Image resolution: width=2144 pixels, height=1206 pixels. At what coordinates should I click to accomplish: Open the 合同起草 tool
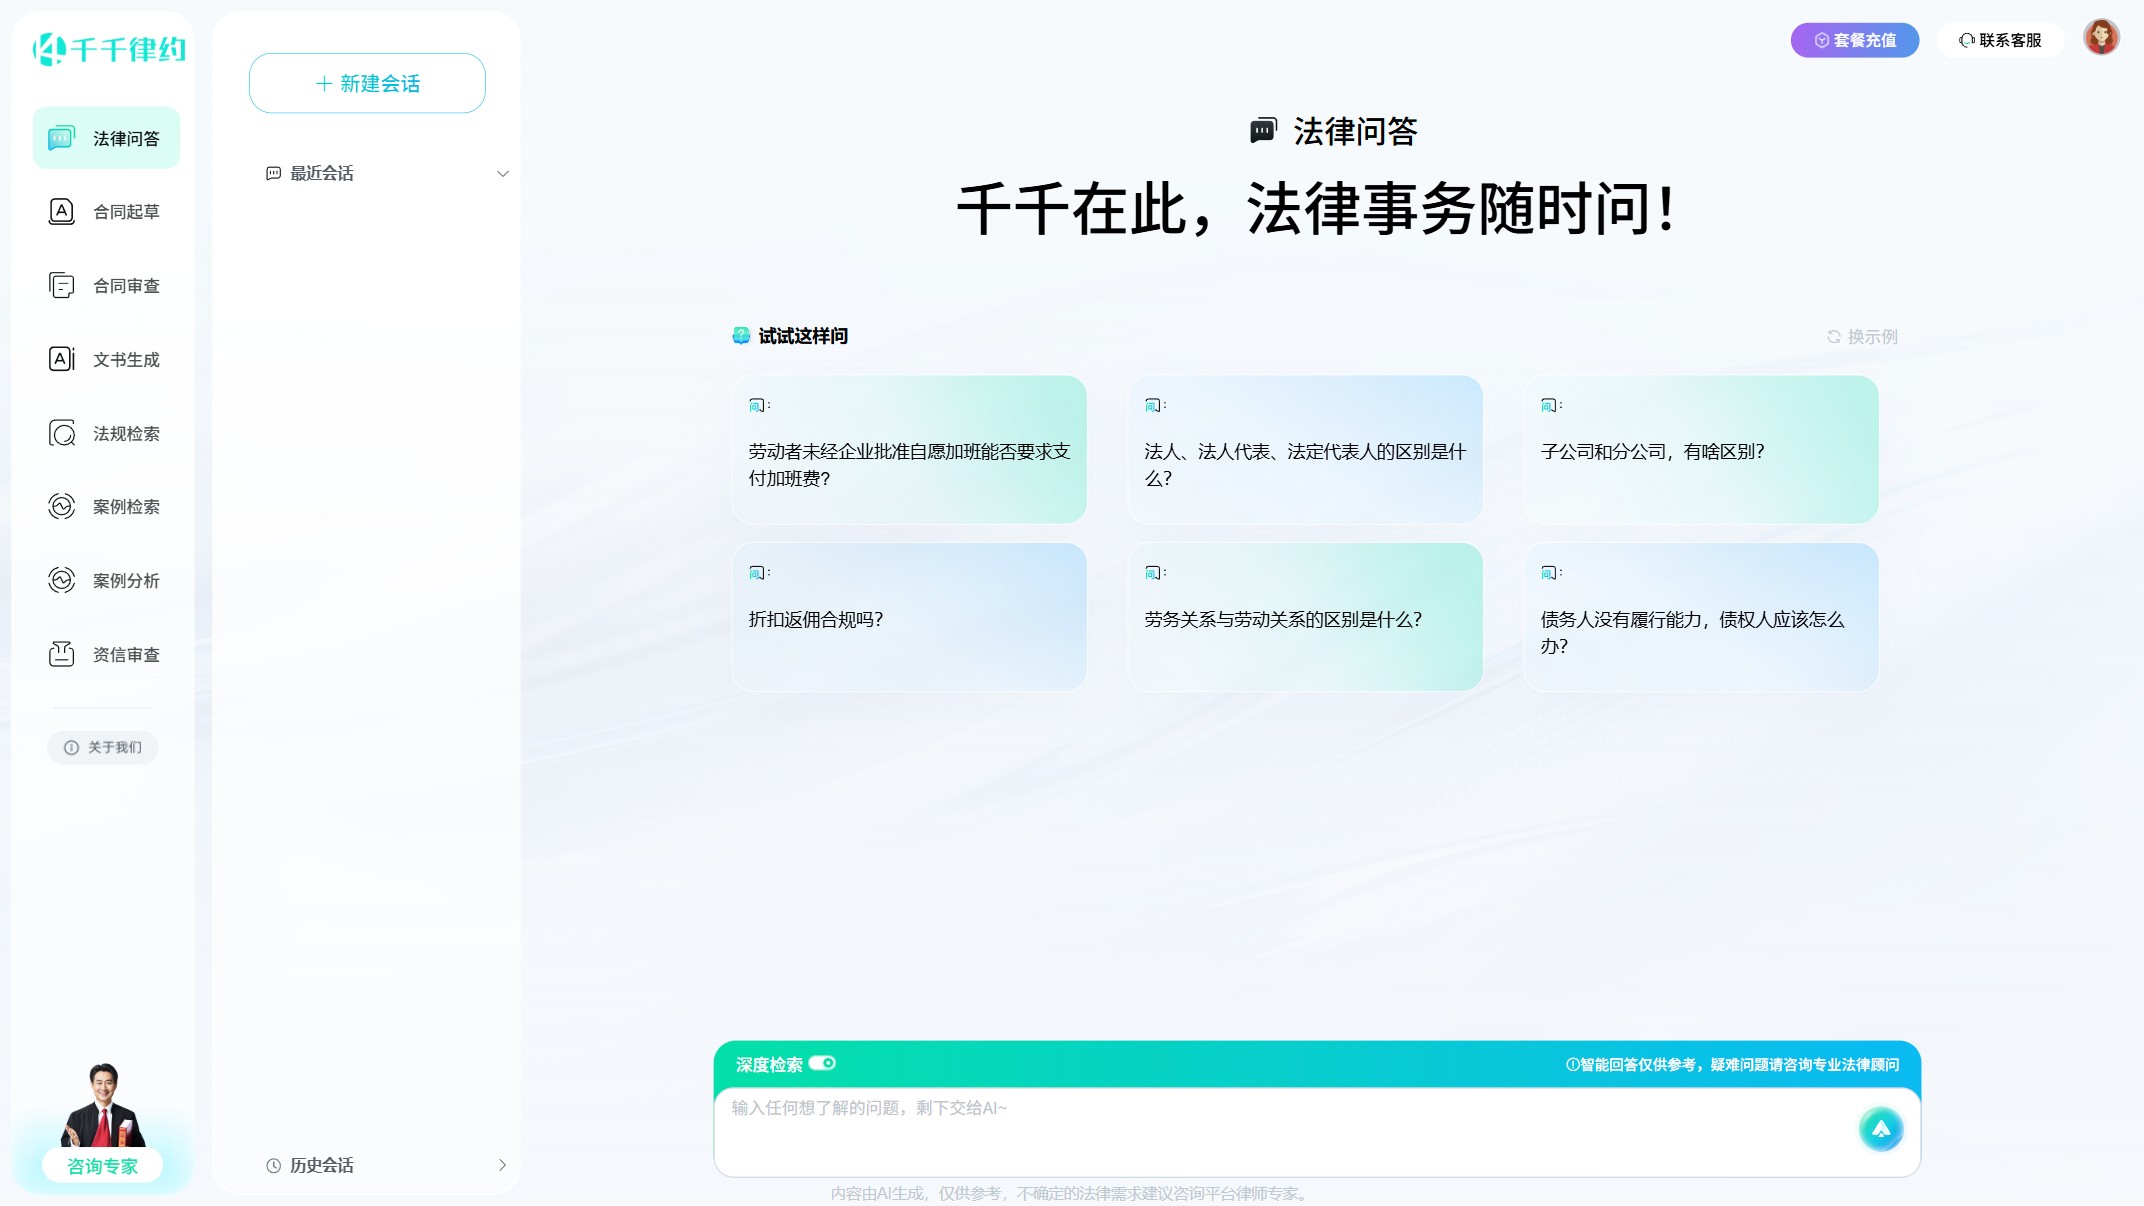click(x=106, y=211)
